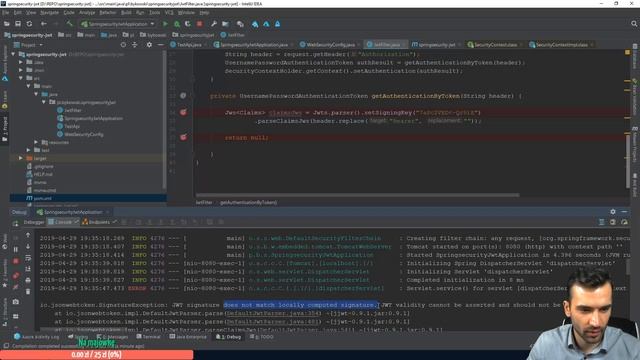The image size is (640, 360).
Task: Select JwtFilter class in project tree
Action: pyautogui.click(x=69, y=110)
